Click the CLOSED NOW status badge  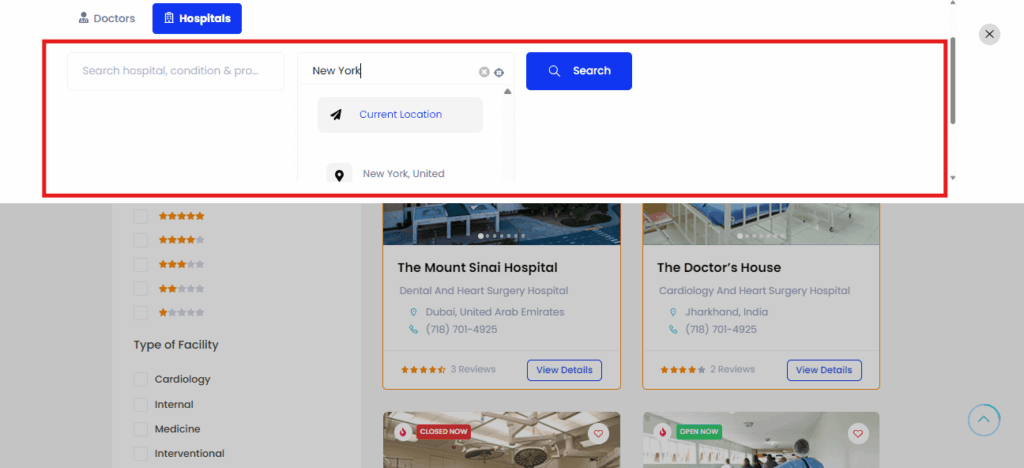click(x=443, y=431)
